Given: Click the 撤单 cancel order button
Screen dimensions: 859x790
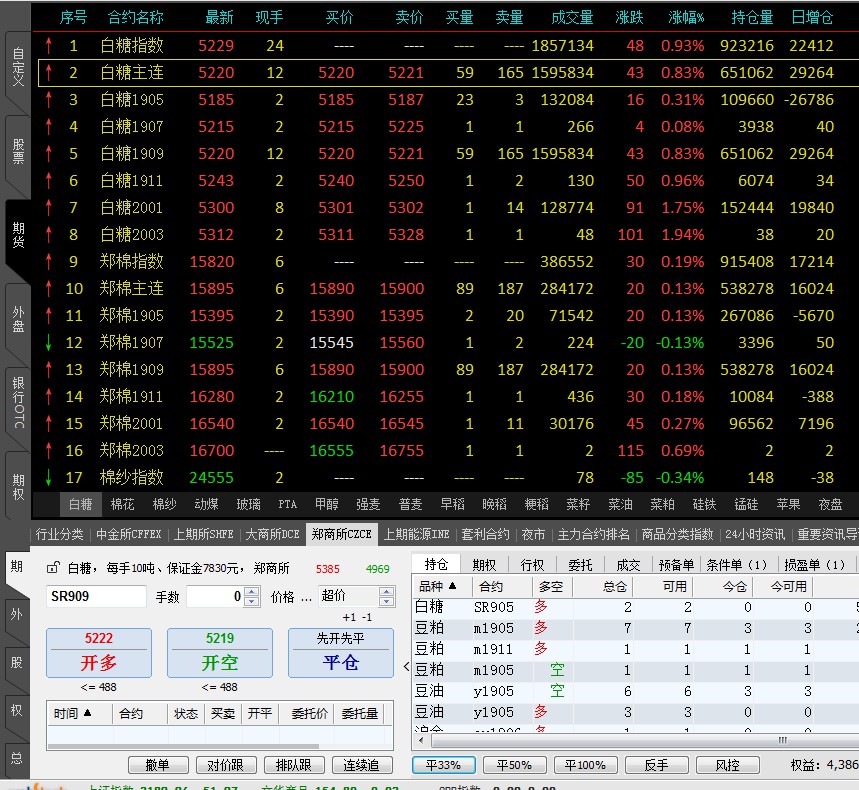Looking at the screenshot, I should click(158, 765).
